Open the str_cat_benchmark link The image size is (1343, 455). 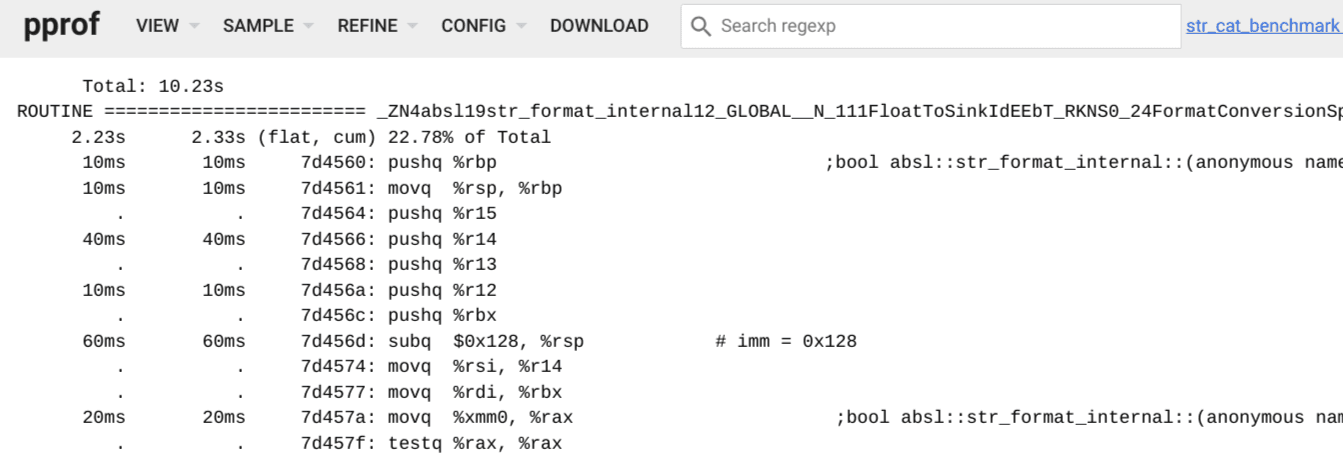[1262, 26]
